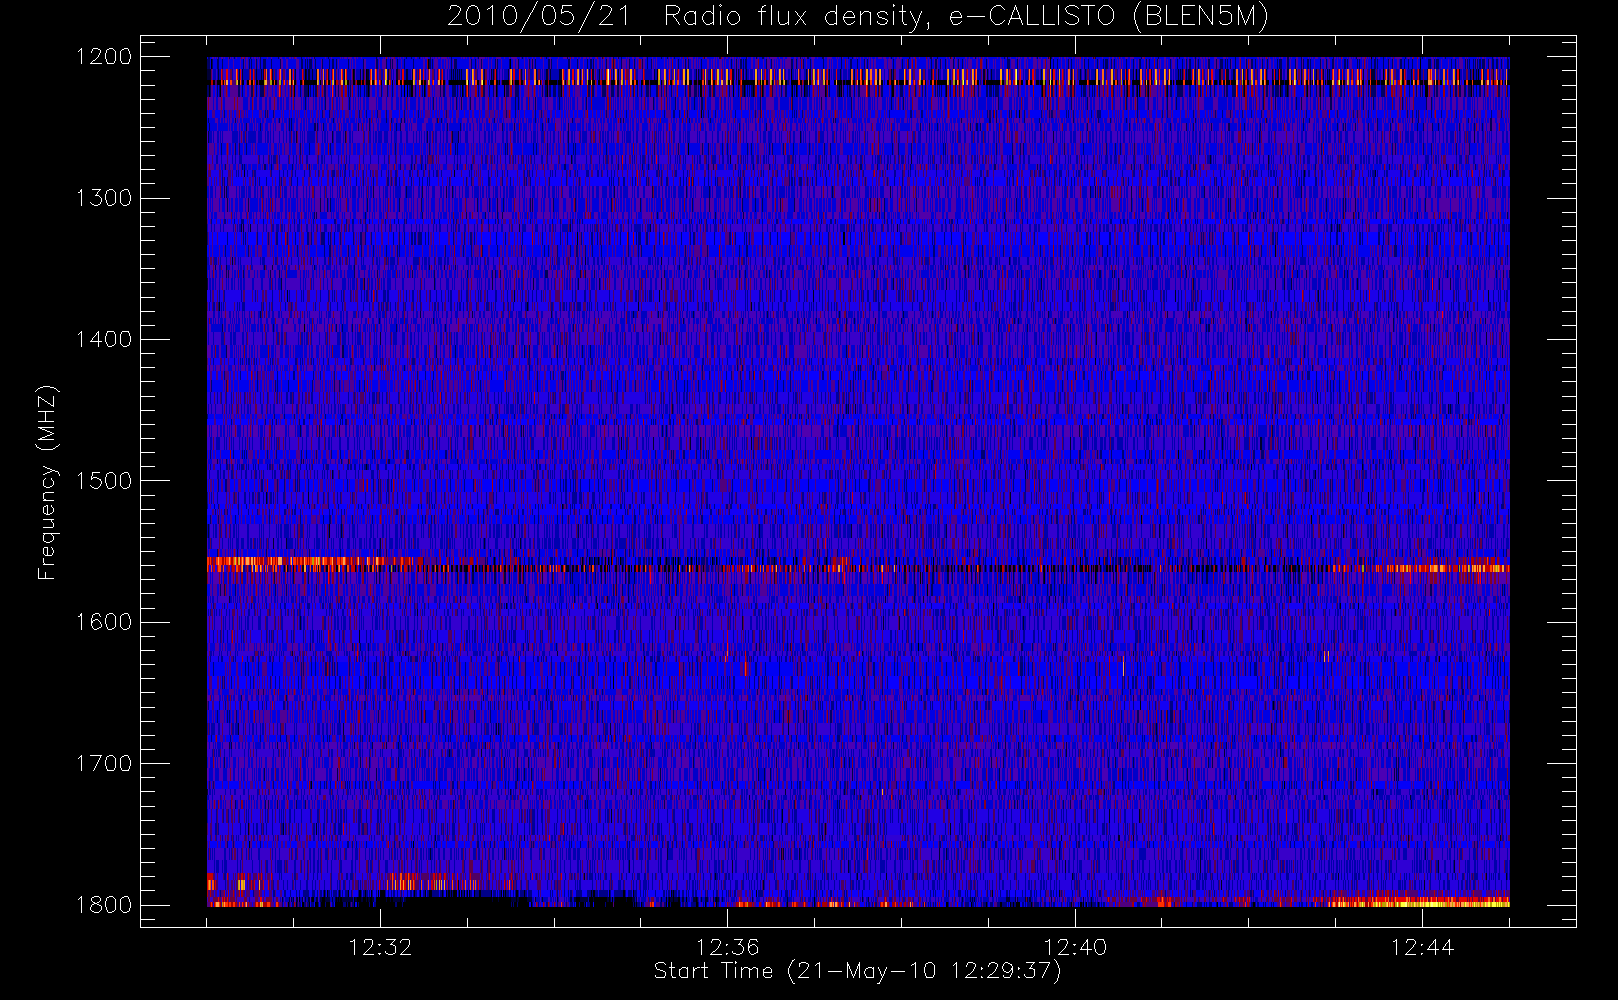Click the 12:36 time tick label
The width and height of the screenshot is (1618, 1000).
[728, 947]
